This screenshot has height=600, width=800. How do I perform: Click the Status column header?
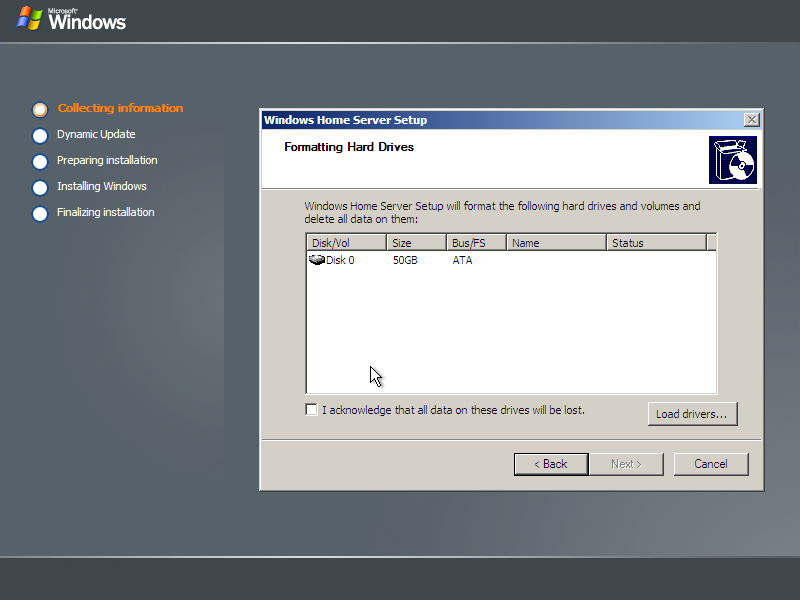(x=657, y=243)
